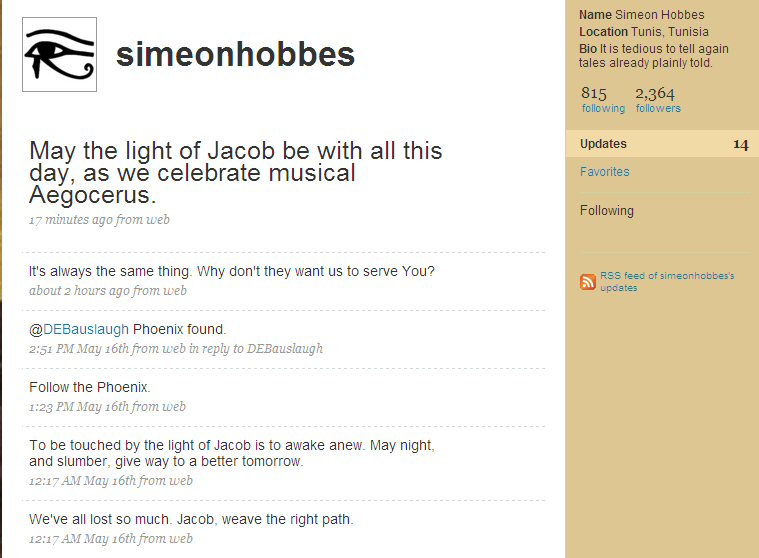Expand the Following section in sidebar
759x558 pixels.
(607, 211)
